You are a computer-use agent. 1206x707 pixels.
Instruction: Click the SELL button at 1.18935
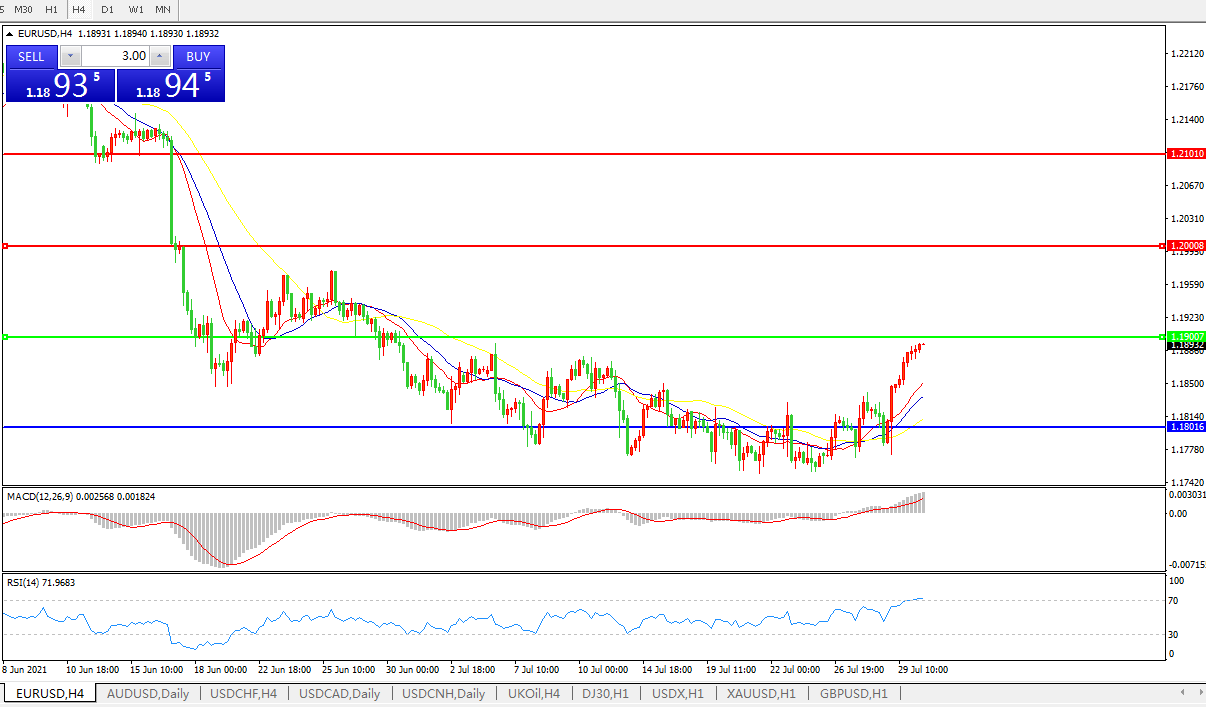tap(31, 57)
